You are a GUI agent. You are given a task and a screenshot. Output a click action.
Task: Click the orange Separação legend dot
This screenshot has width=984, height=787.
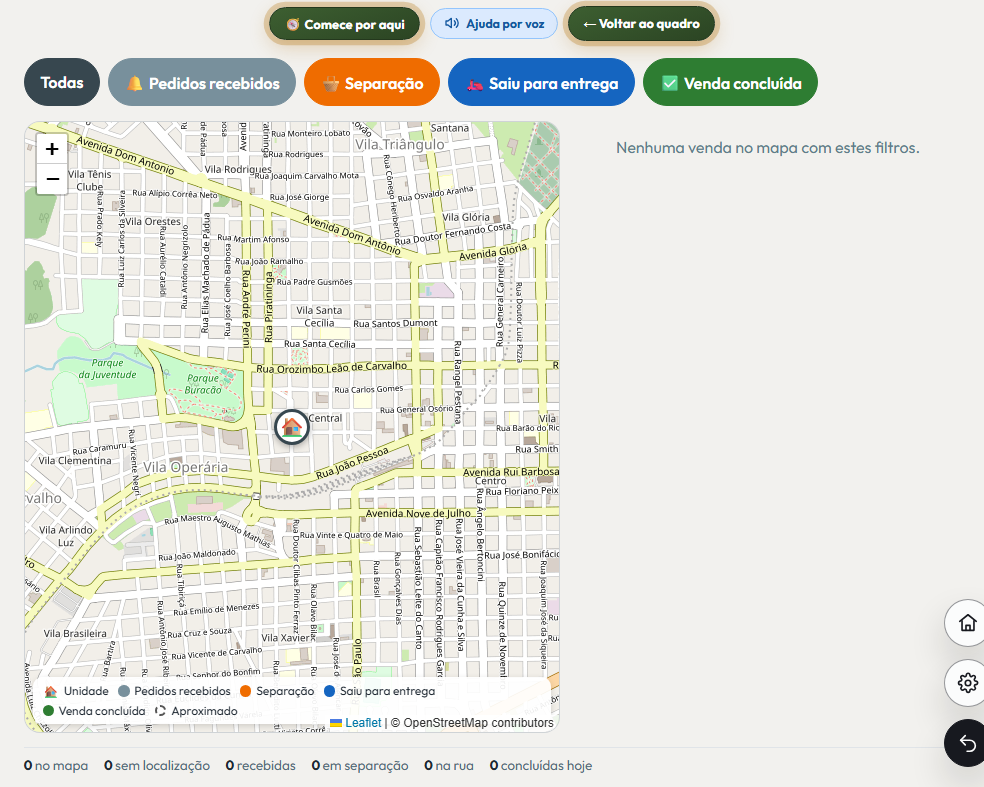pos(245,691)
